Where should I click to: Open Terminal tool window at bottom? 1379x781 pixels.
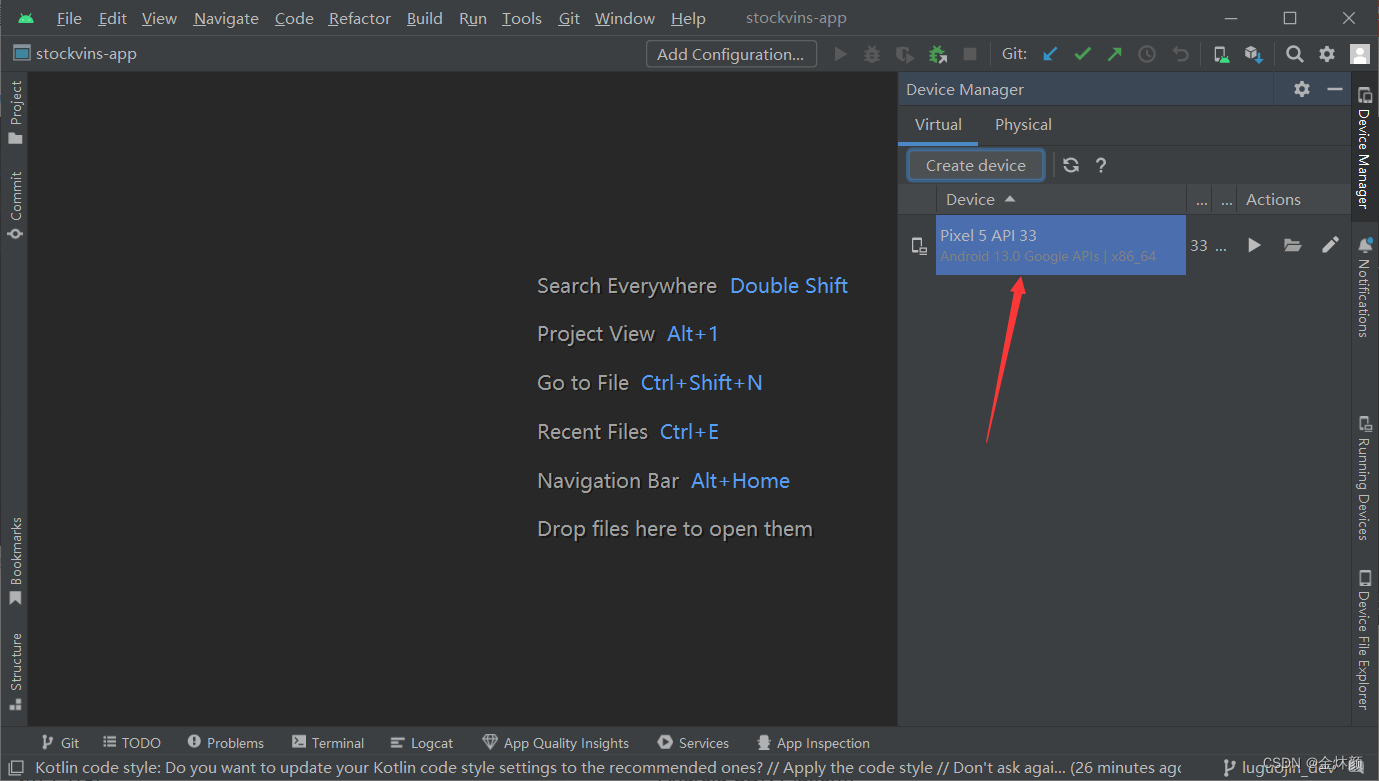tap(328, 743)
